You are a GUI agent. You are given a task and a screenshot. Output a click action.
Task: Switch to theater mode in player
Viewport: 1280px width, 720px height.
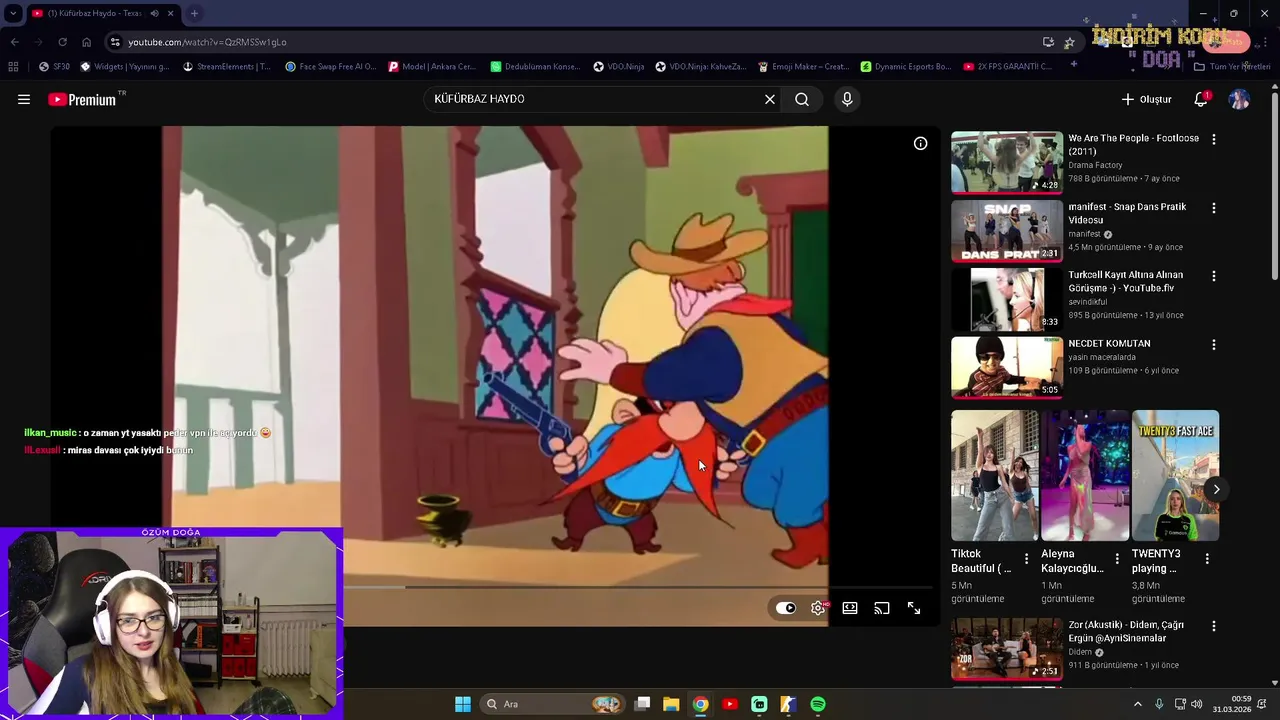[850, 608]
